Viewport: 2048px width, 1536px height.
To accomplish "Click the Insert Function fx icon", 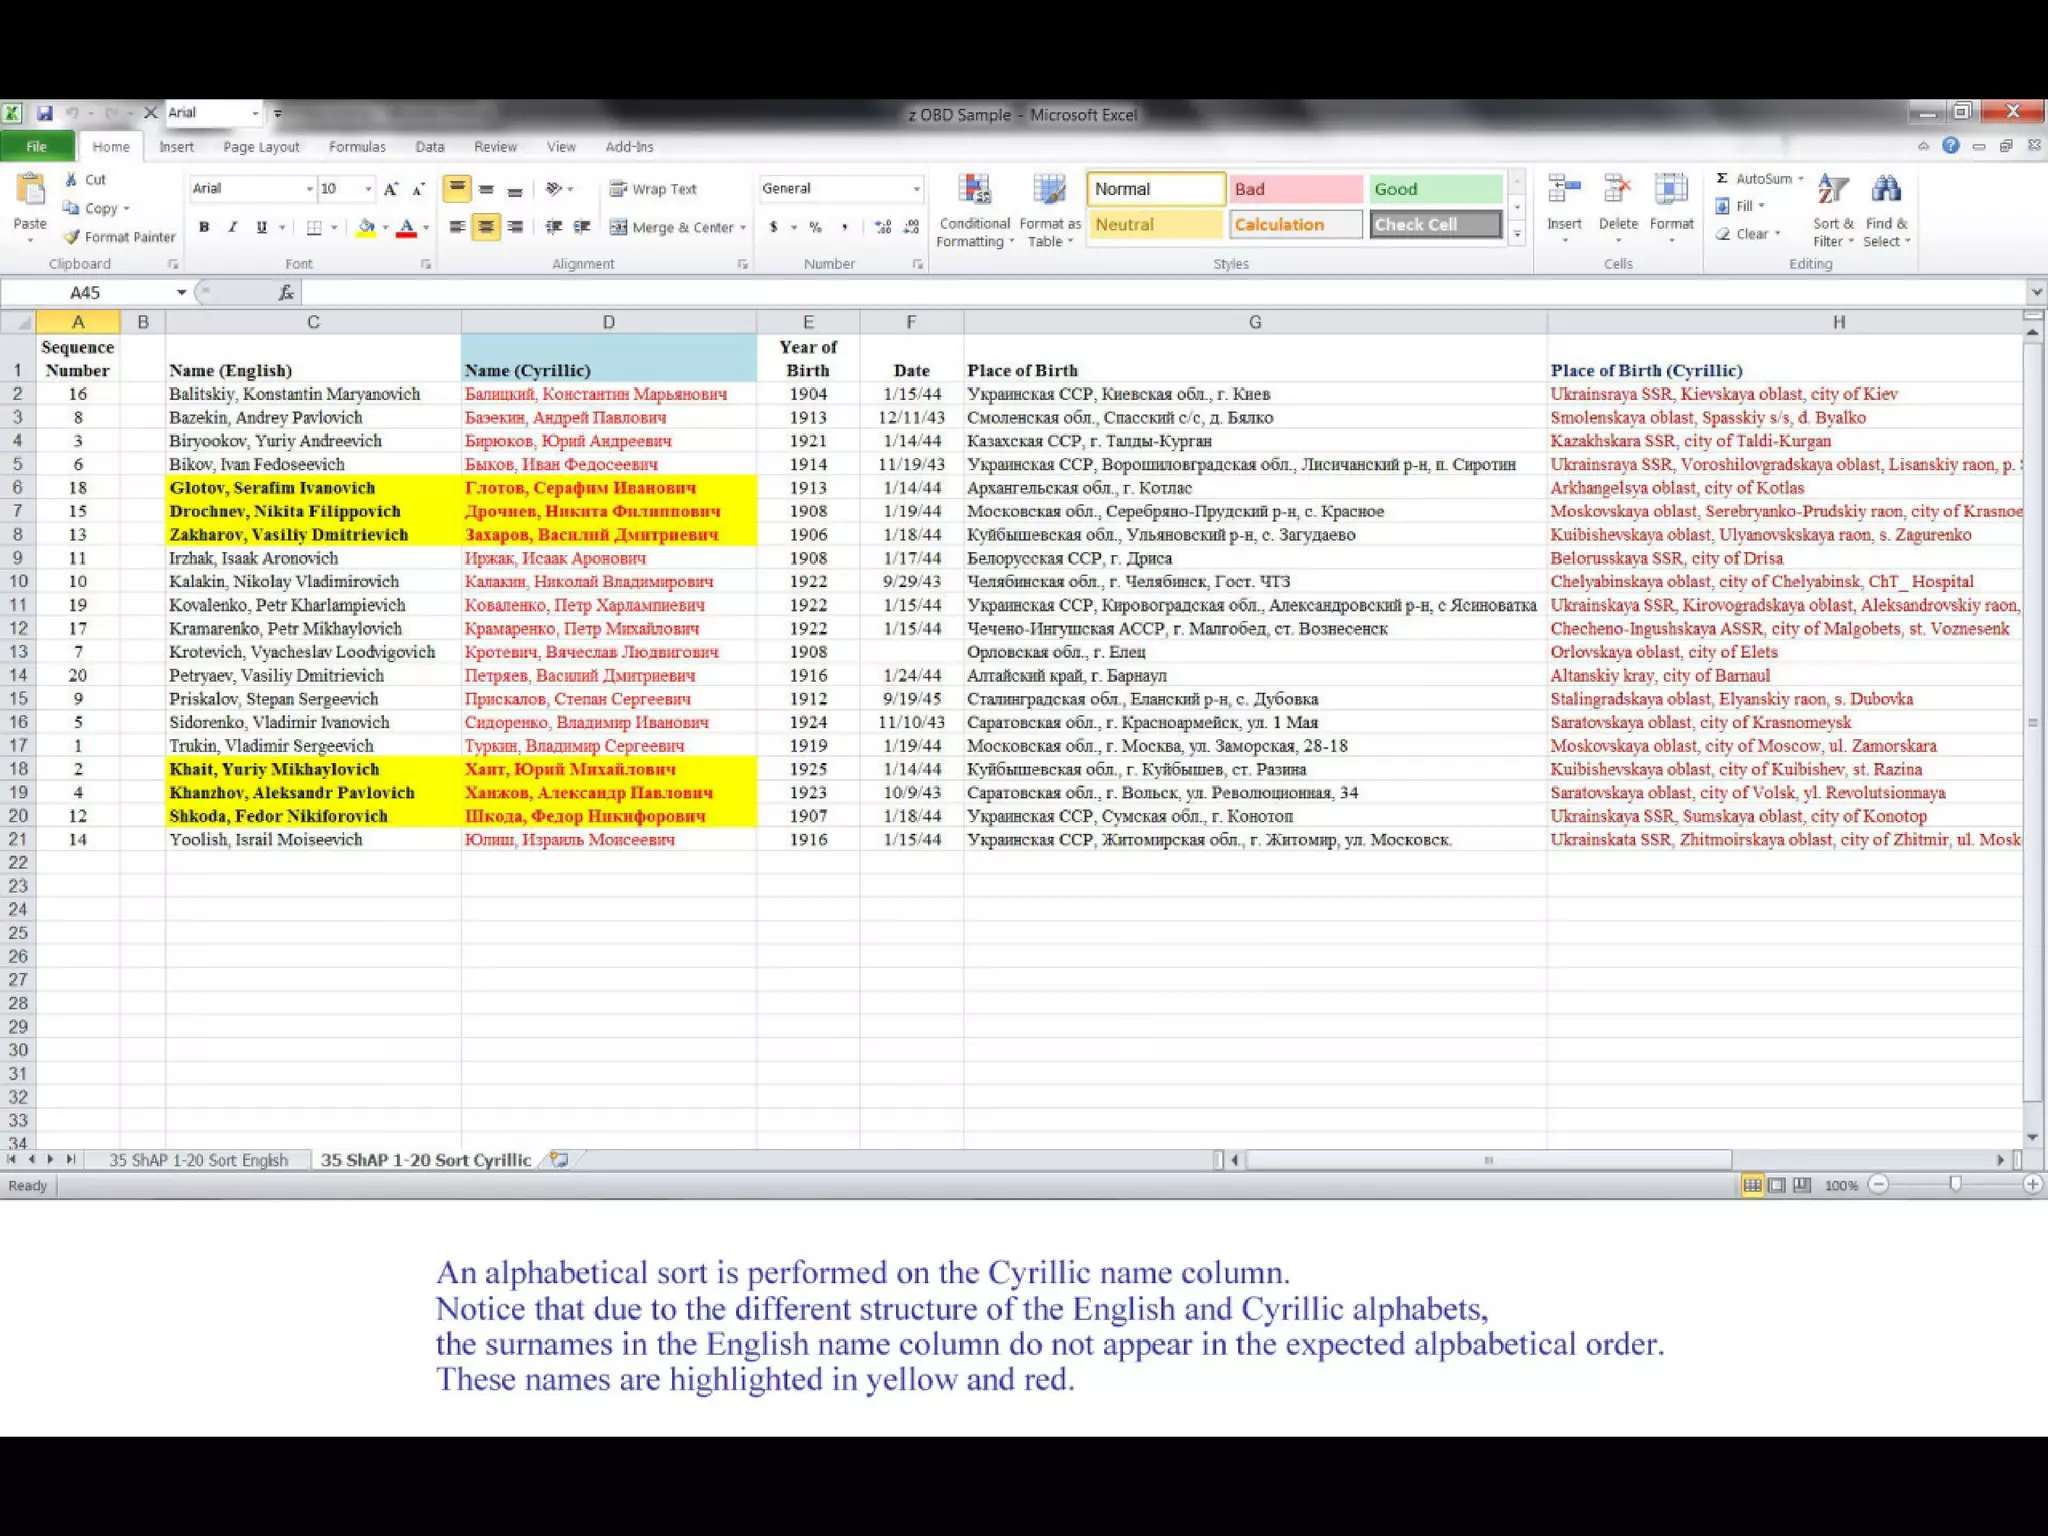I will 286,292.
